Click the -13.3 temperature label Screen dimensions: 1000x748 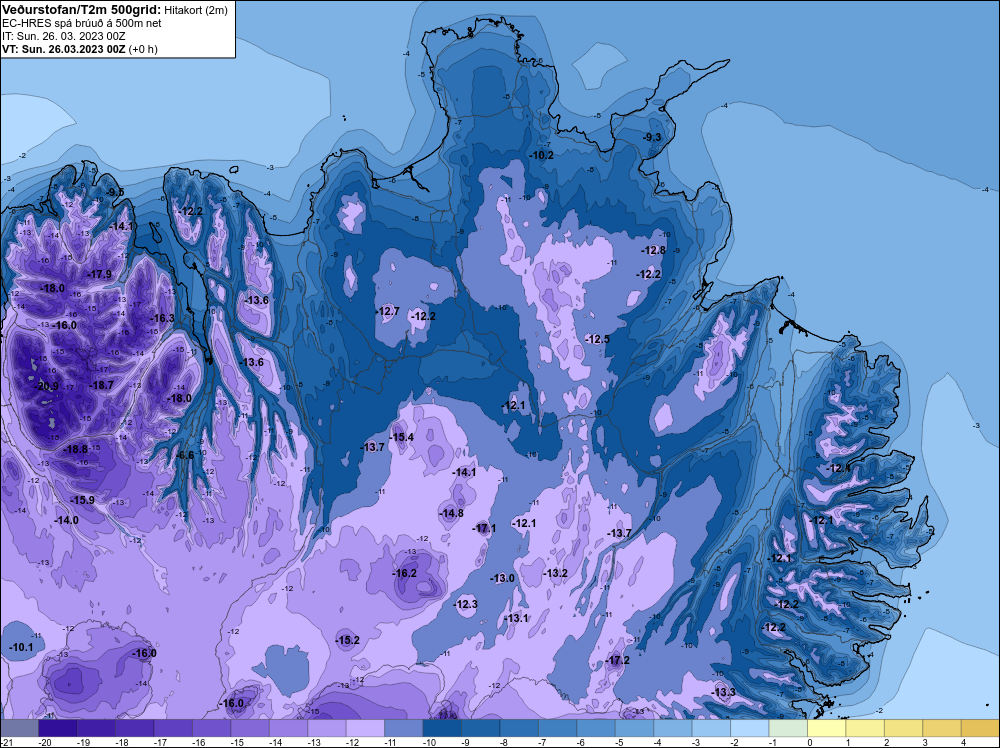click(x=724, y=693)
